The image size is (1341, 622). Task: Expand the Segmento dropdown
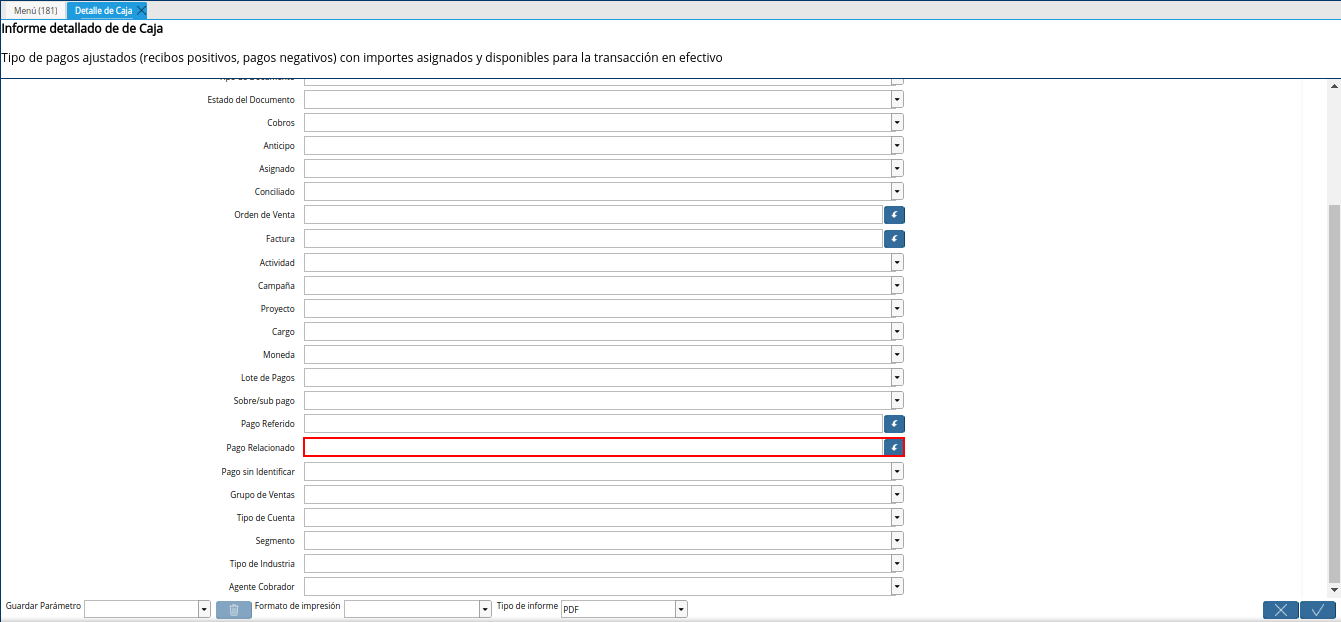coord(897,540)
